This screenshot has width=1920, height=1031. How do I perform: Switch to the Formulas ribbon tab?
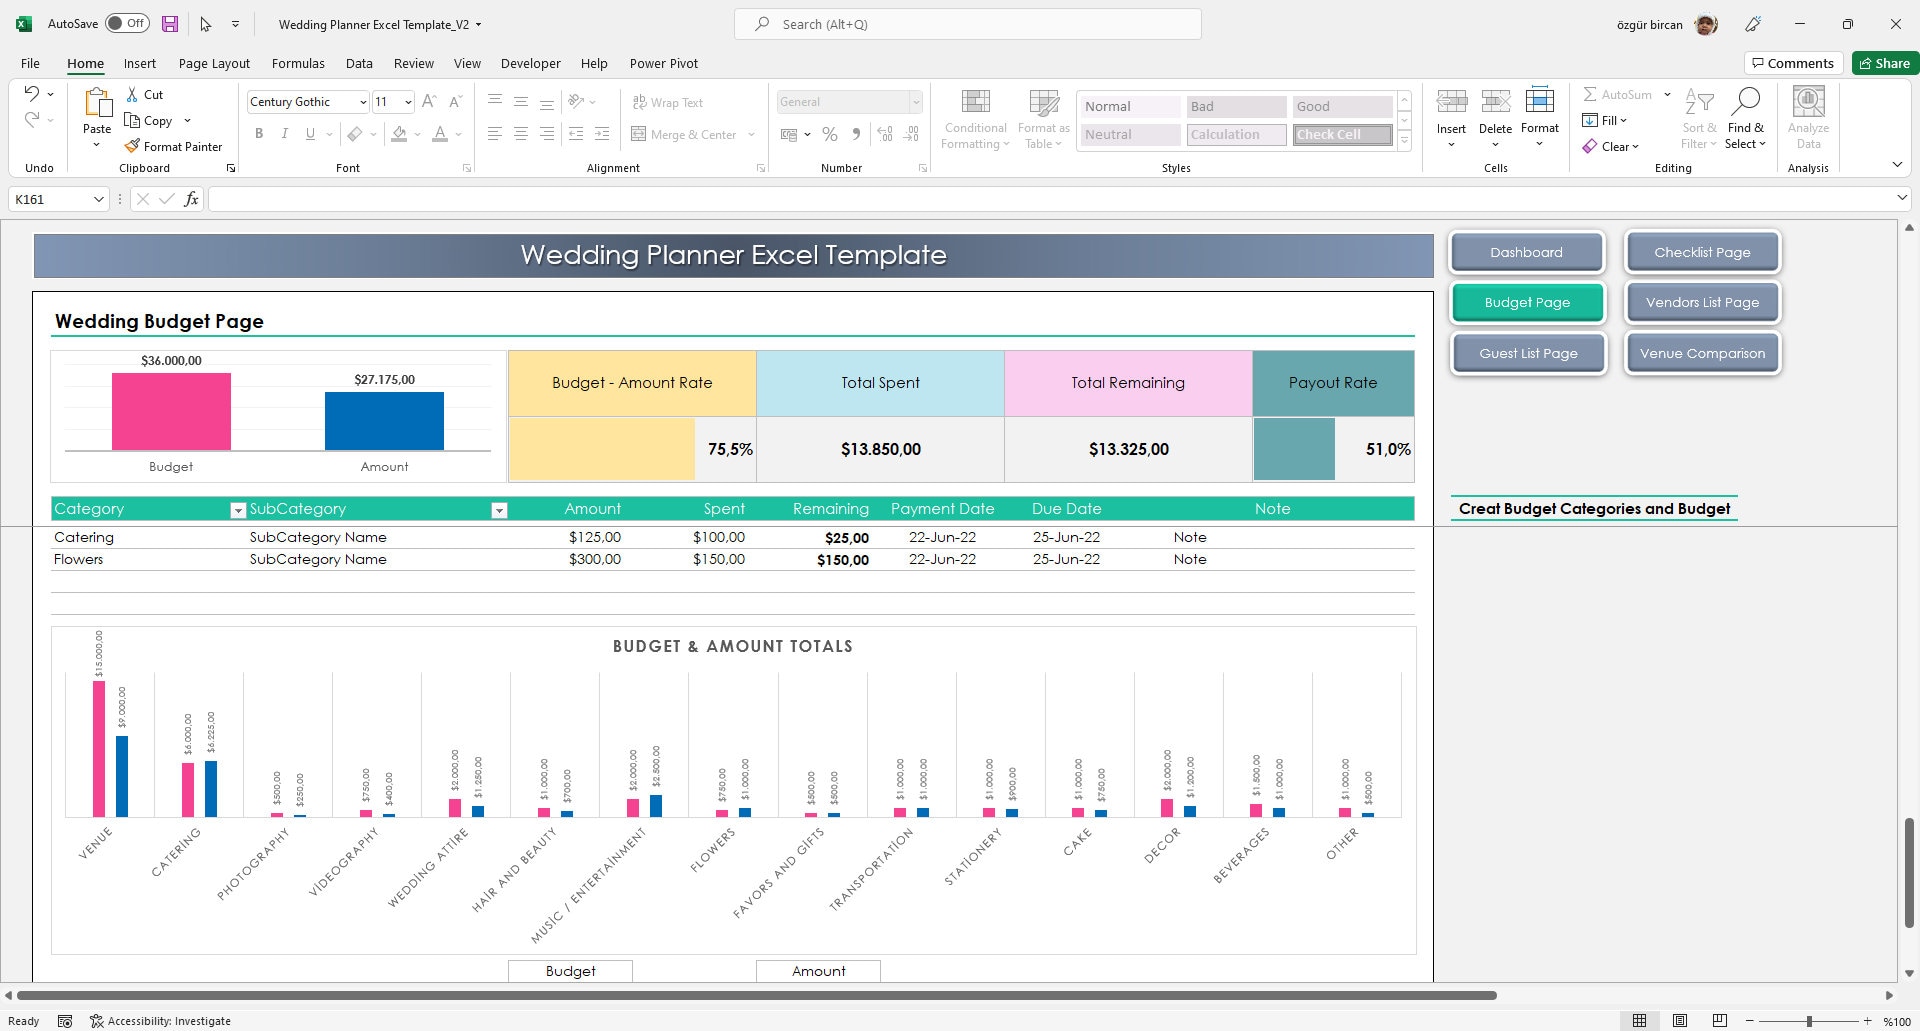(x=297, y=63)
